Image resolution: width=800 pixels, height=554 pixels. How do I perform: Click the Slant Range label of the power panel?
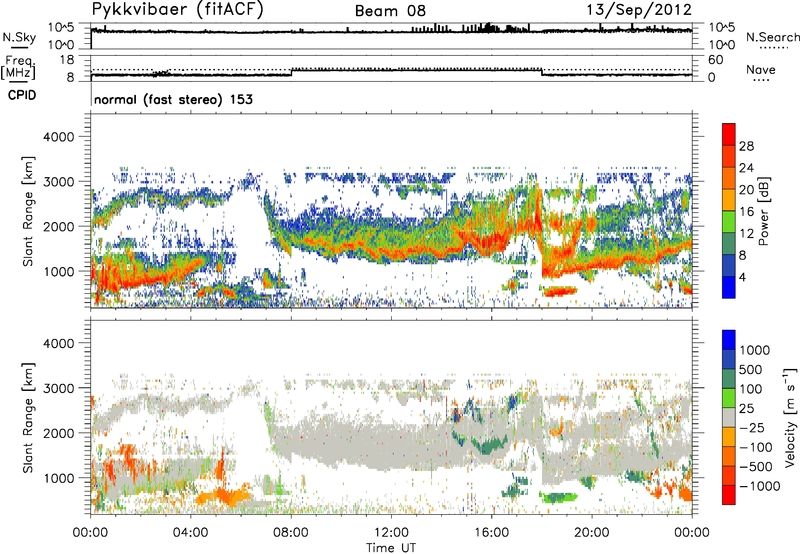(28, 211)
